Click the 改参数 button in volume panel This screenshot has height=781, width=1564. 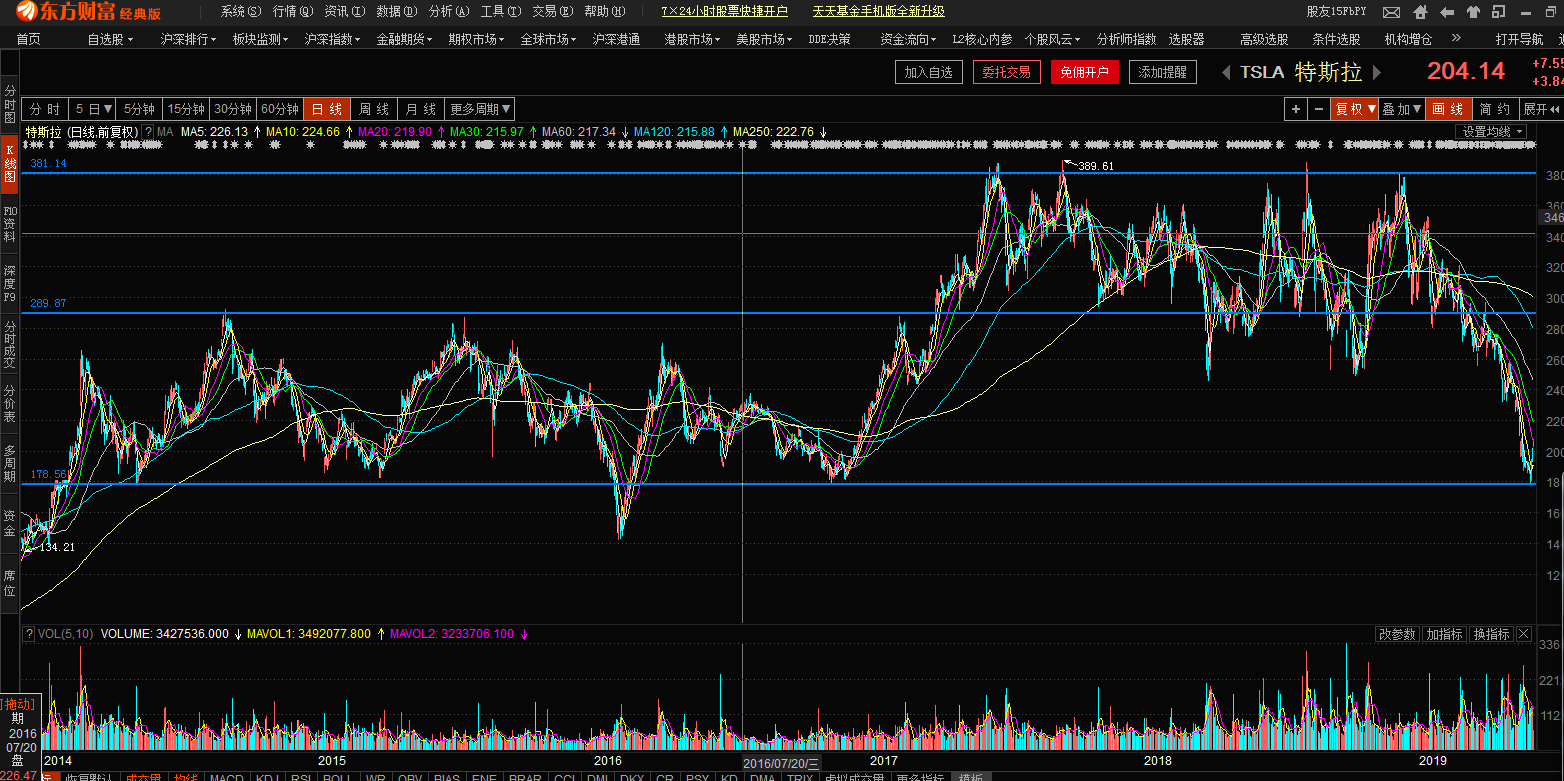(x=1397, y=634)
